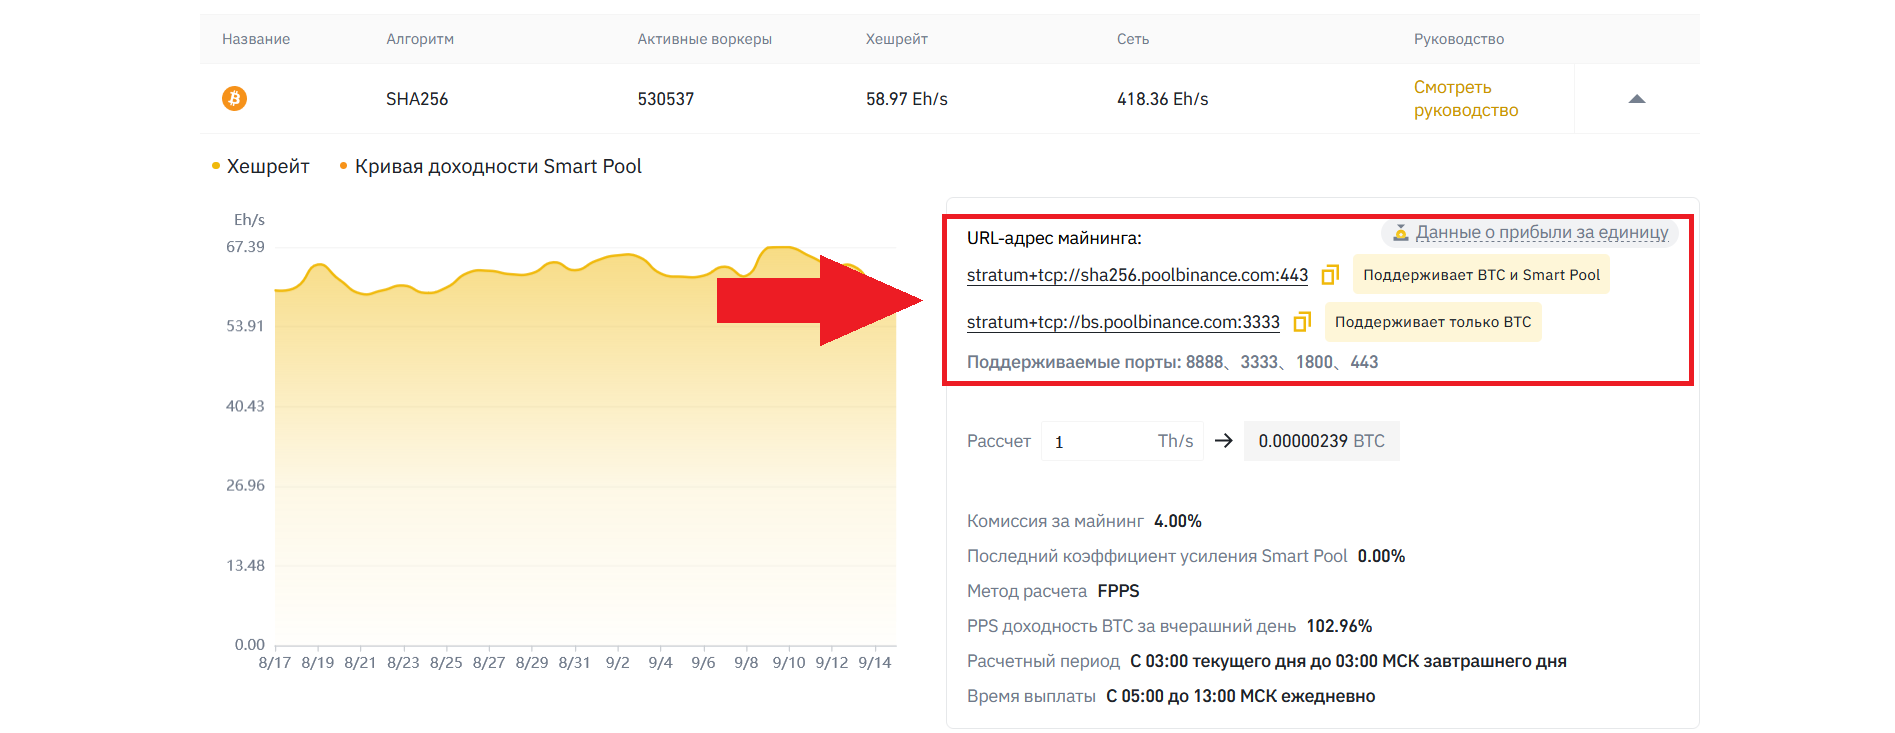Click the 0.00000239 BTC result field

[1320, 441]
